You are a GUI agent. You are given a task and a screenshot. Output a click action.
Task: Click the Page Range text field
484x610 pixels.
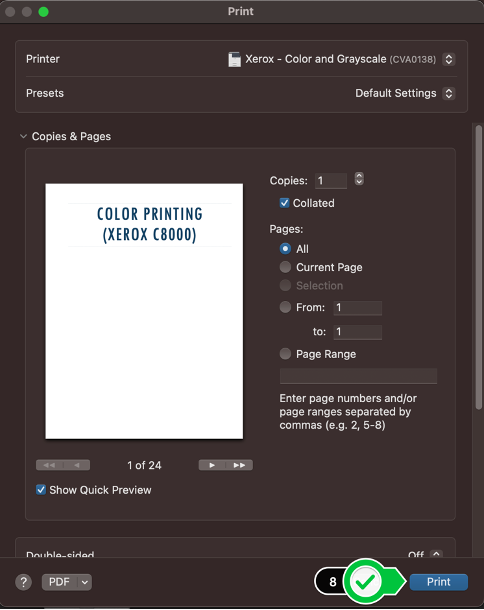pos(358,376)
